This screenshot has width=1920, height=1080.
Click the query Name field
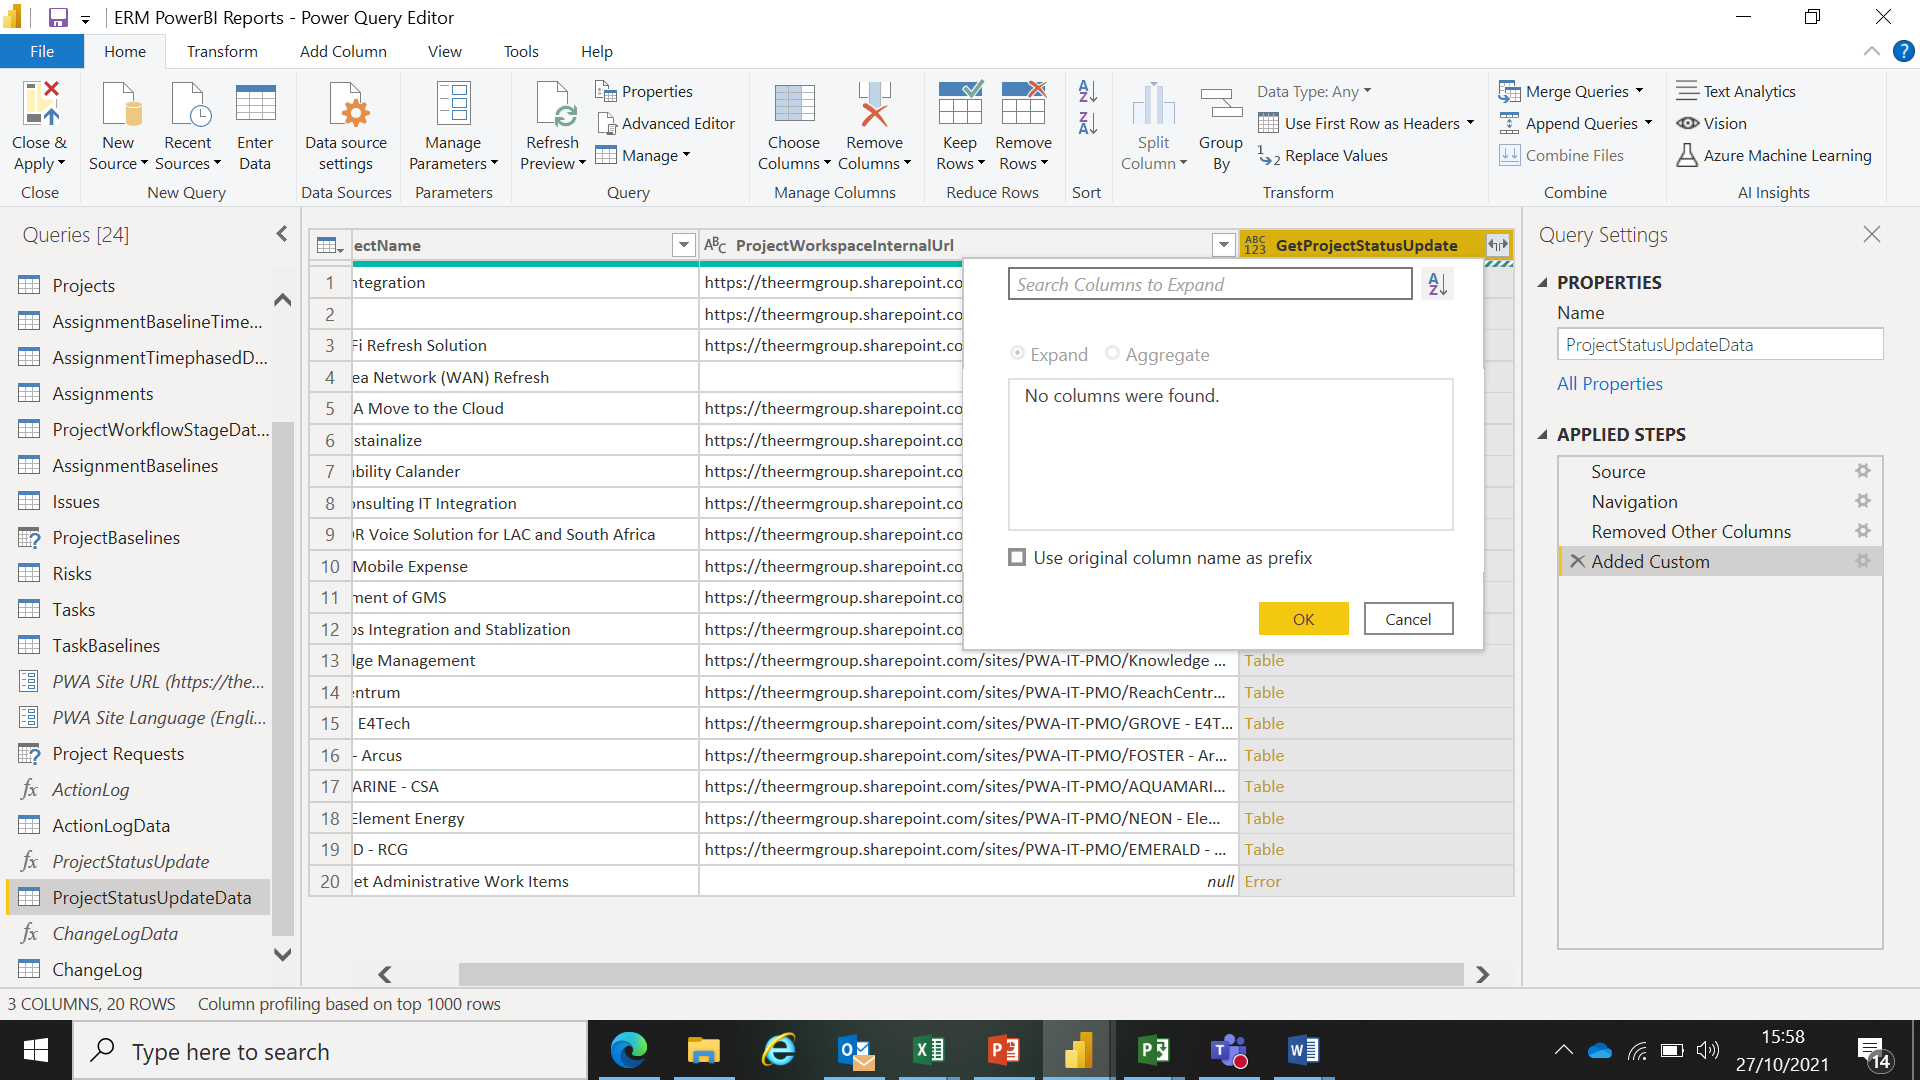click(x=1719, y=344)
